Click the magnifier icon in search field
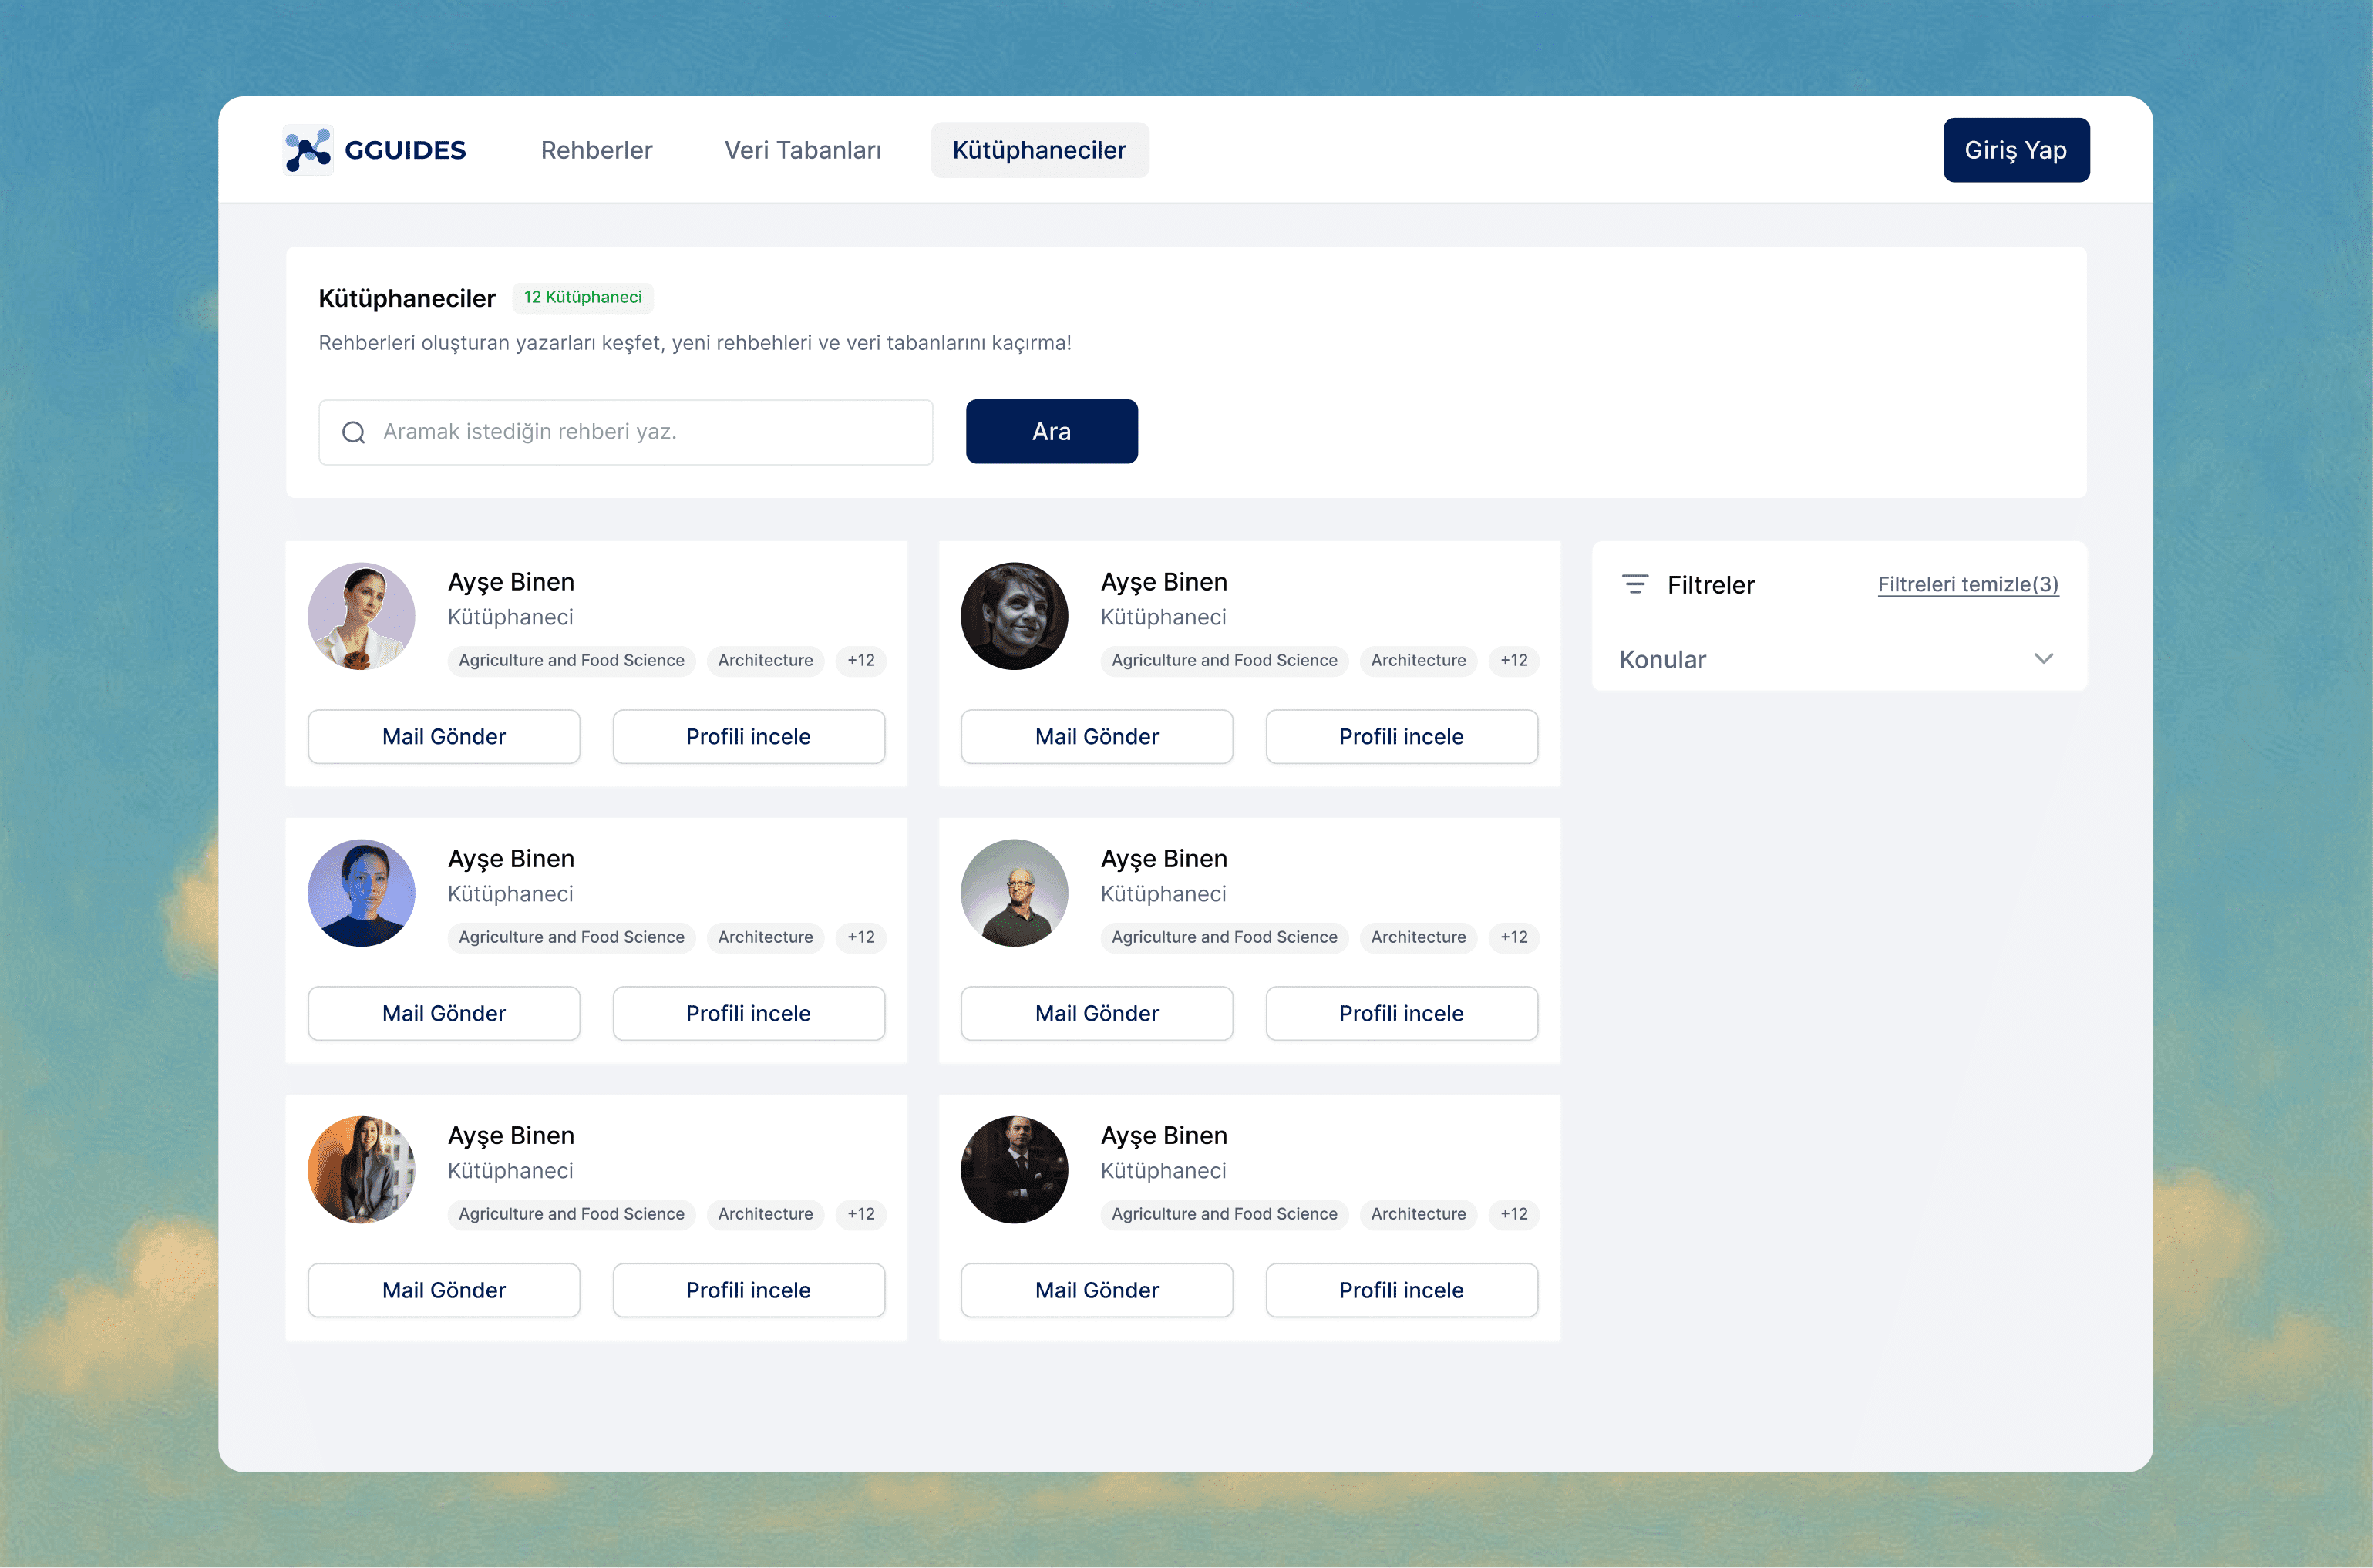The image size is (2373, 1568). pos(353,432)
